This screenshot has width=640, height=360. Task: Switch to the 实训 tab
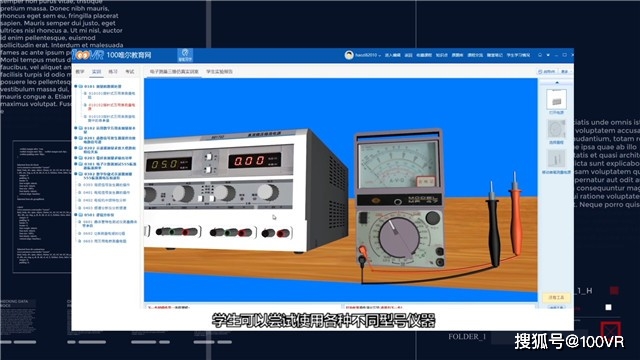pyautogui.click(x=96, y=72)
